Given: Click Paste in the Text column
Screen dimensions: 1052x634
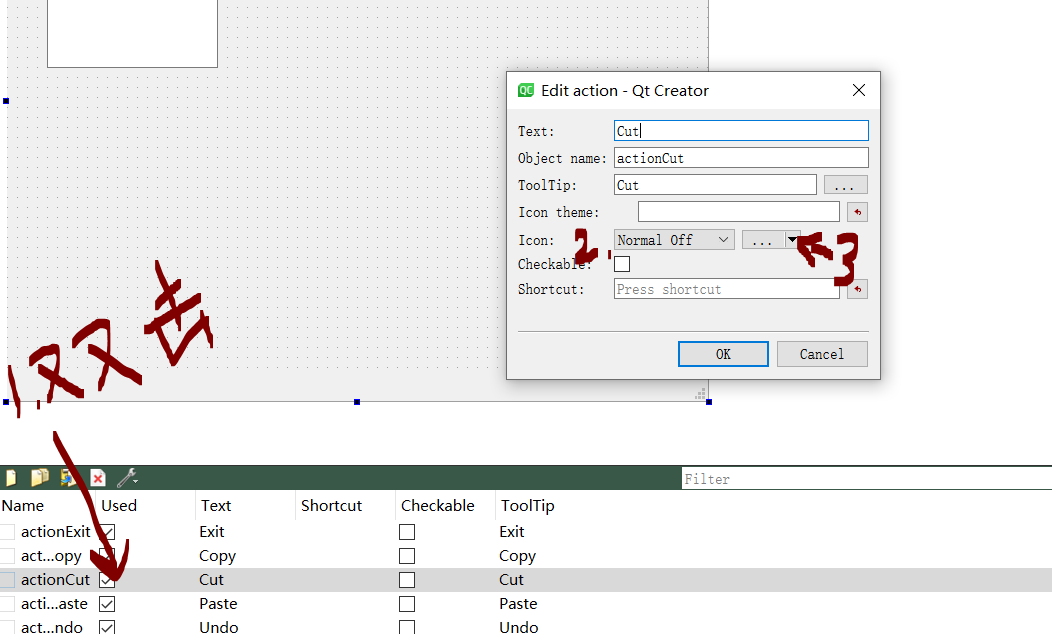Looking at the screenshot, I should (218, 604).
